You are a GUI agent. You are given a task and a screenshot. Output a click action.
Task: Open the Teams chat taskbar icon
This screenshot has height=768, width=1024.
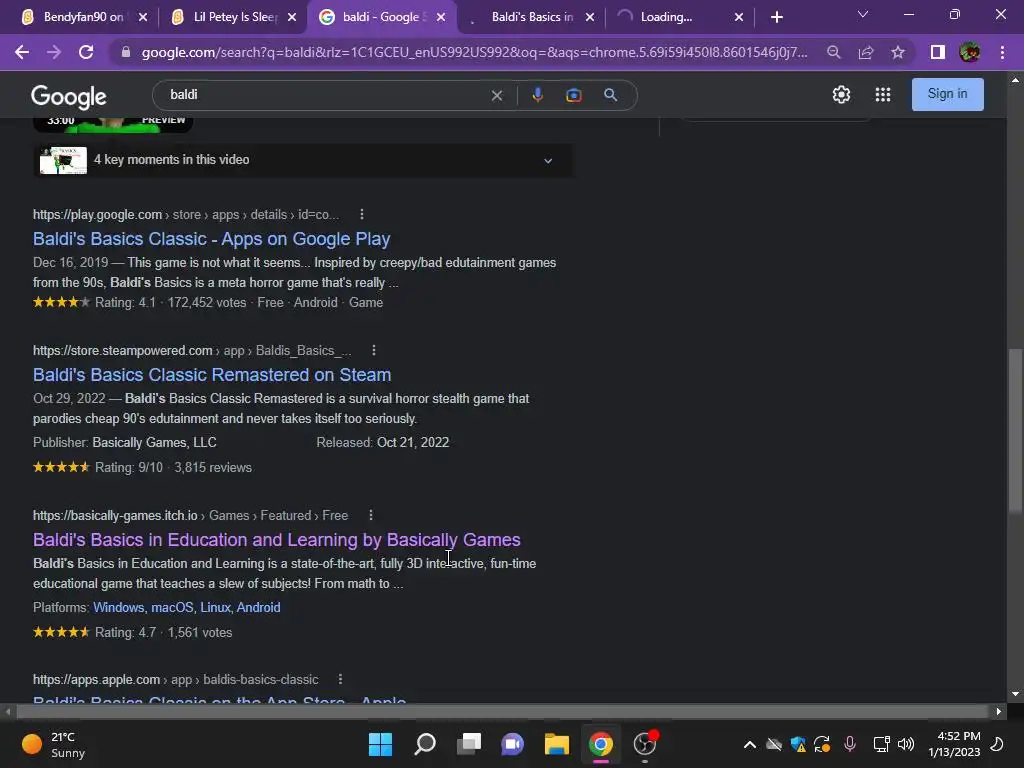[x=513, y=744]
